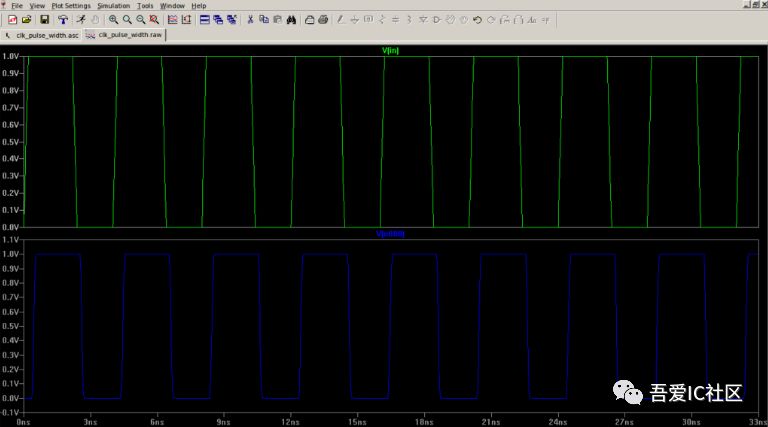Open Control Panel via hammer icon
The height and width of the screenshot is (427, 768).
(x=61, y=19)
